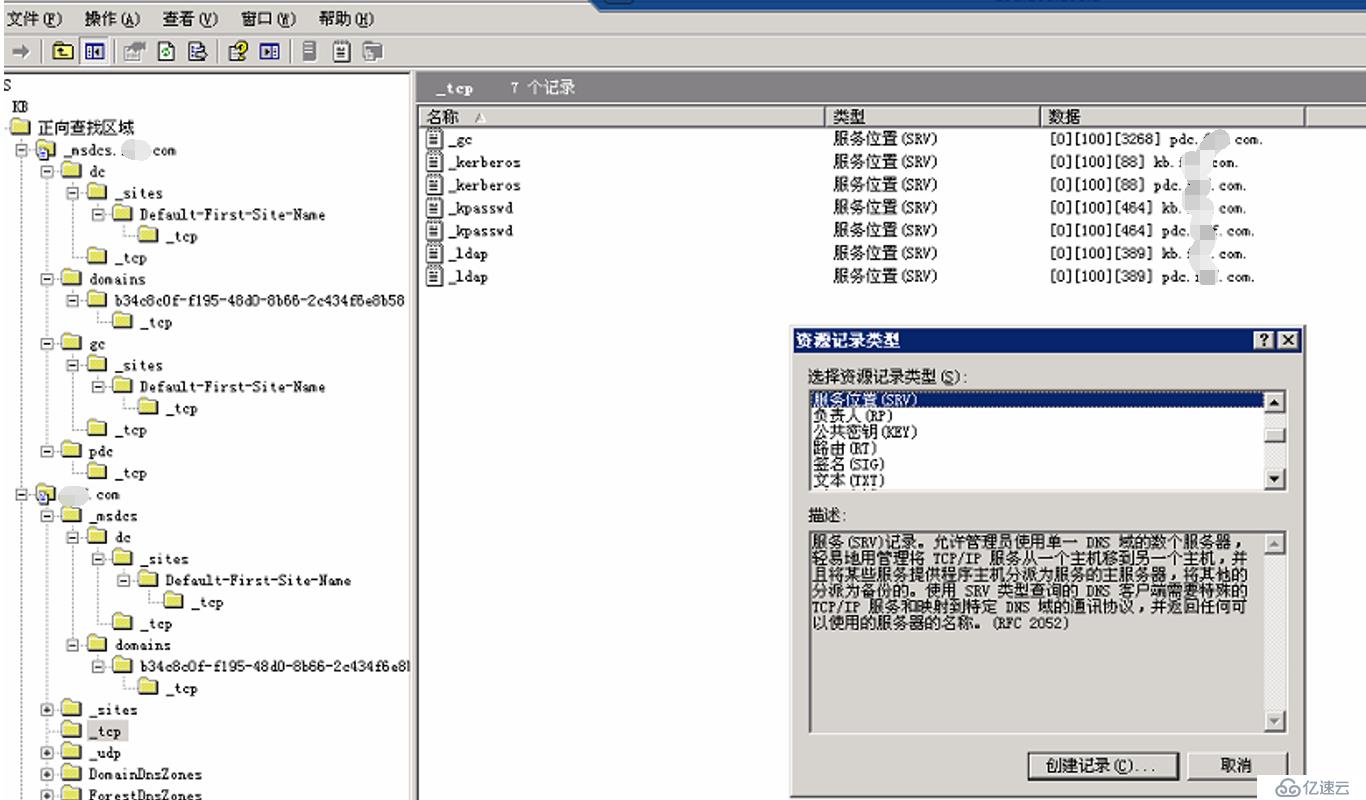
Task: Sort list by 类型 column header
Action: point(933,117)
